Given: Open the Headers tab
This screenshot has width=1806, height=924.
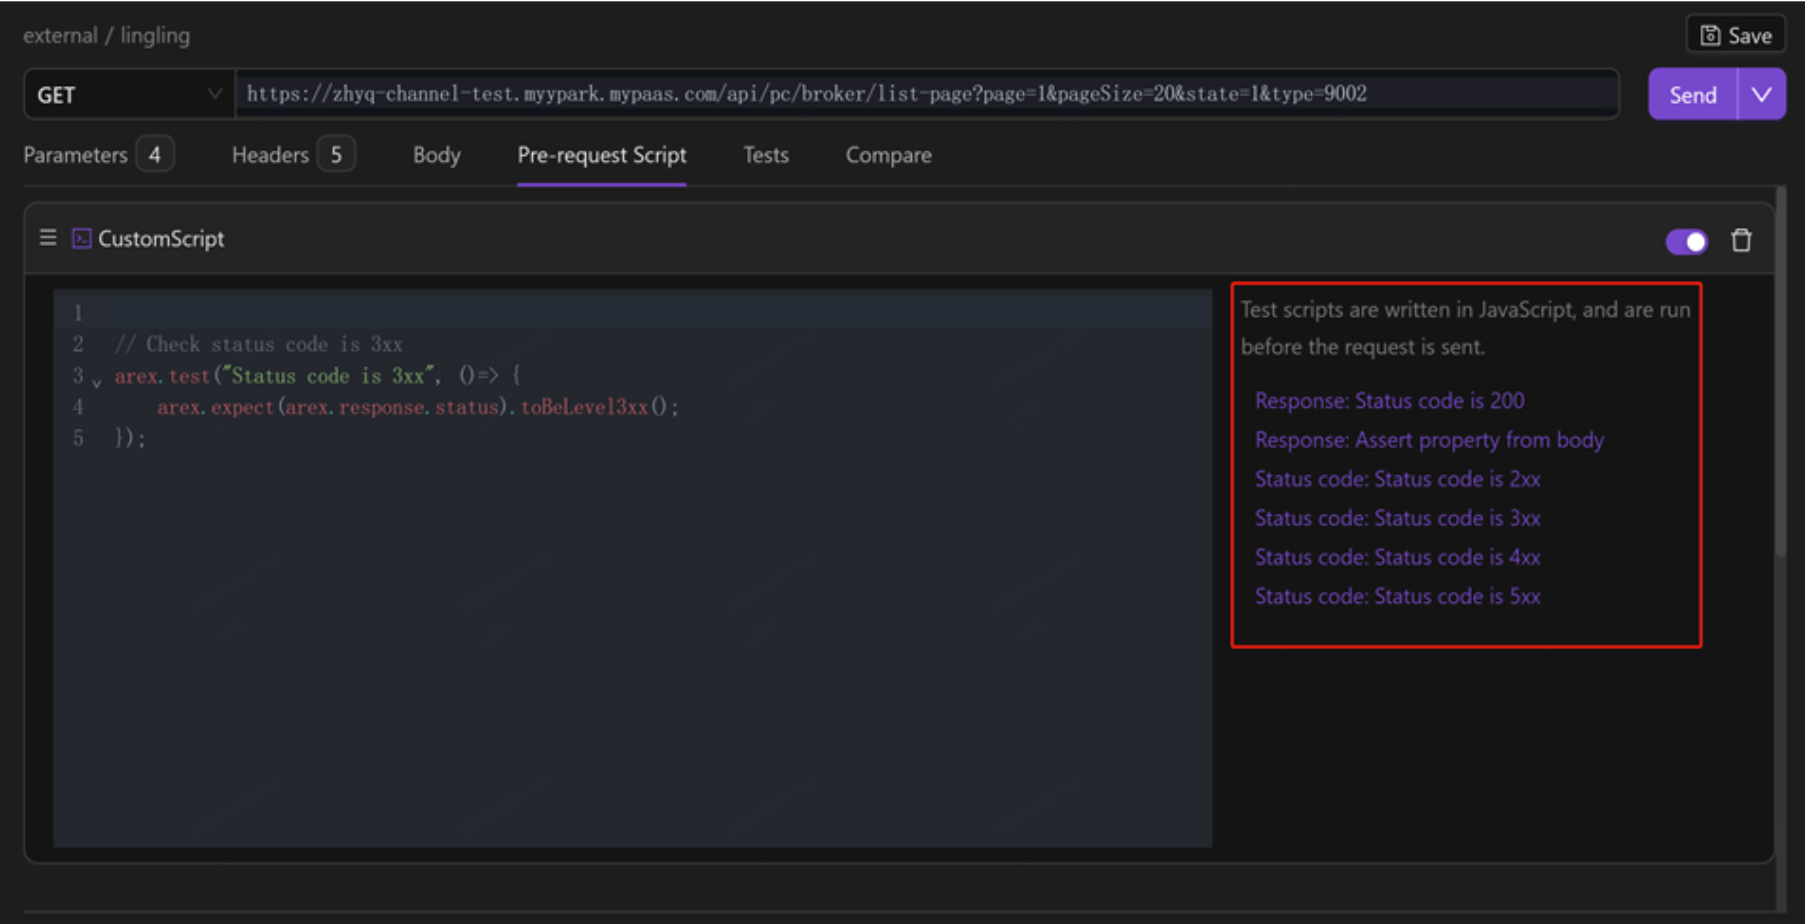Looking at the screenshot, I should (x=270, y=155).
